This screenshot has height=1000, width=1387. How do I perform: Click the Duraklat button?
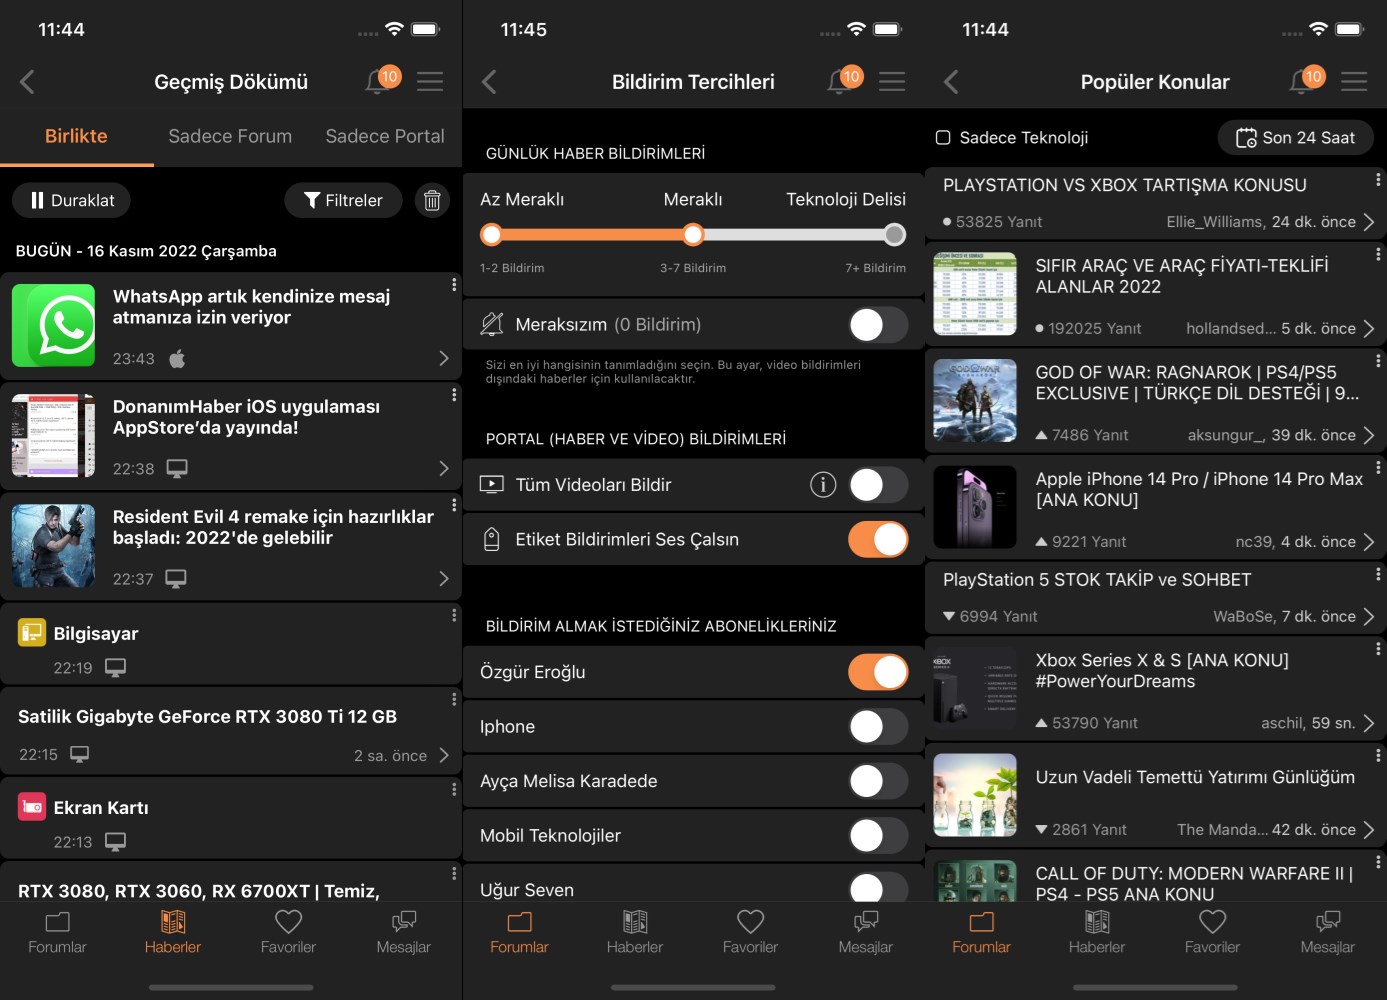[71, 200]
